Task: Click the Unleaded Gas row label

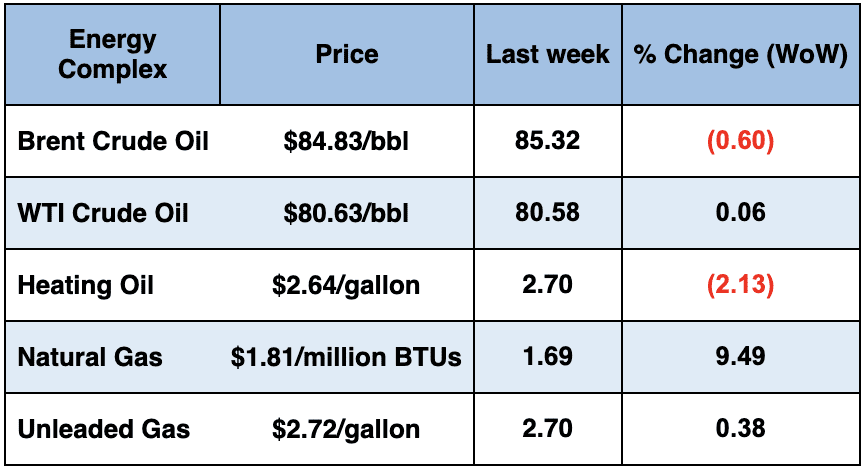Action: click(x=104, y=429)
